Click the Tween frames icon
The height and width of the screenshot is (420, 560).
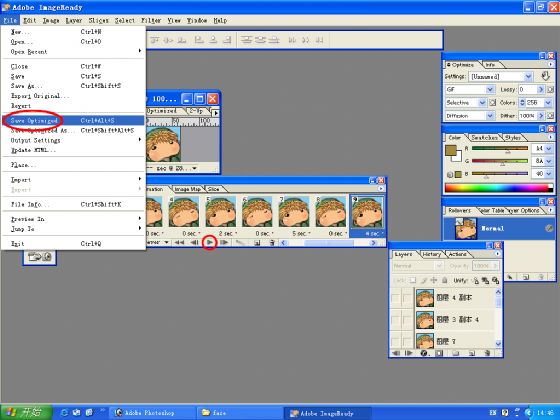coord(240,242)
